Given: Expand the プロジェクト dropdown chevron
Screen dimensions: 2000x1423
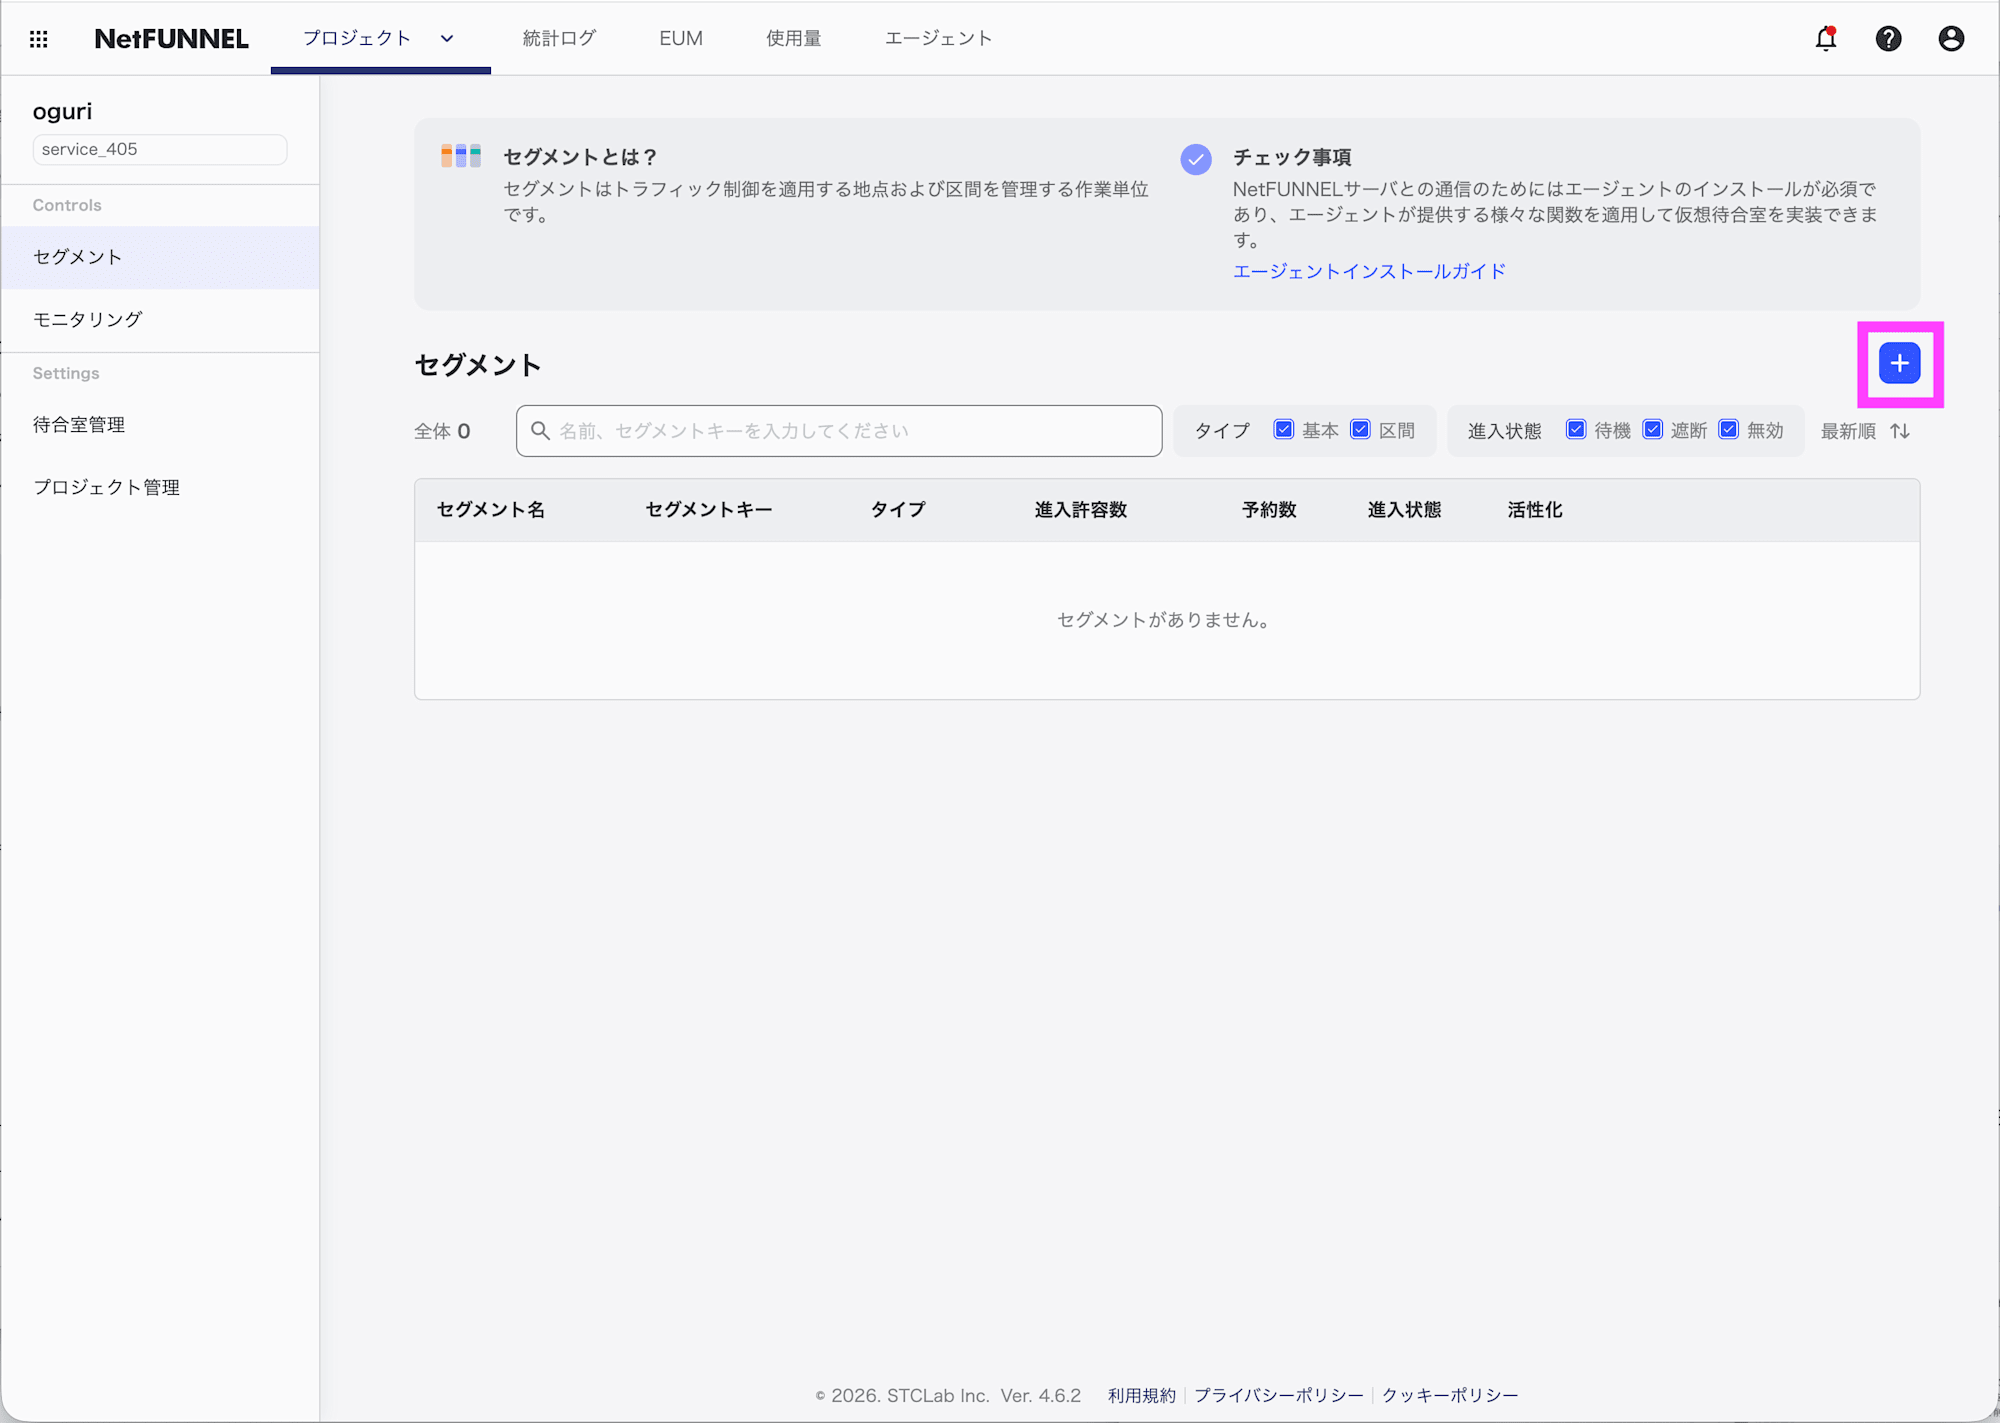Looking at the screenshot, I should click(x=447, y=39).
